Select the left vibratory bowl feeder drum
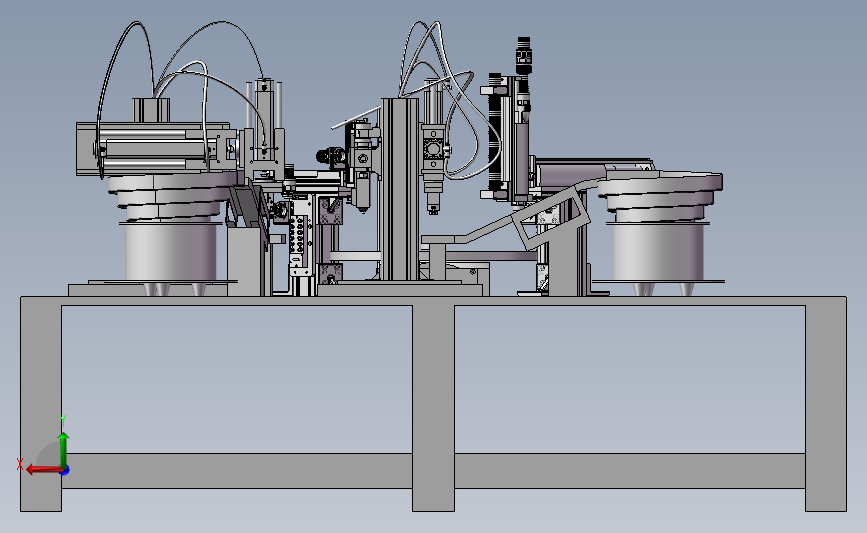 coord(170,251)
